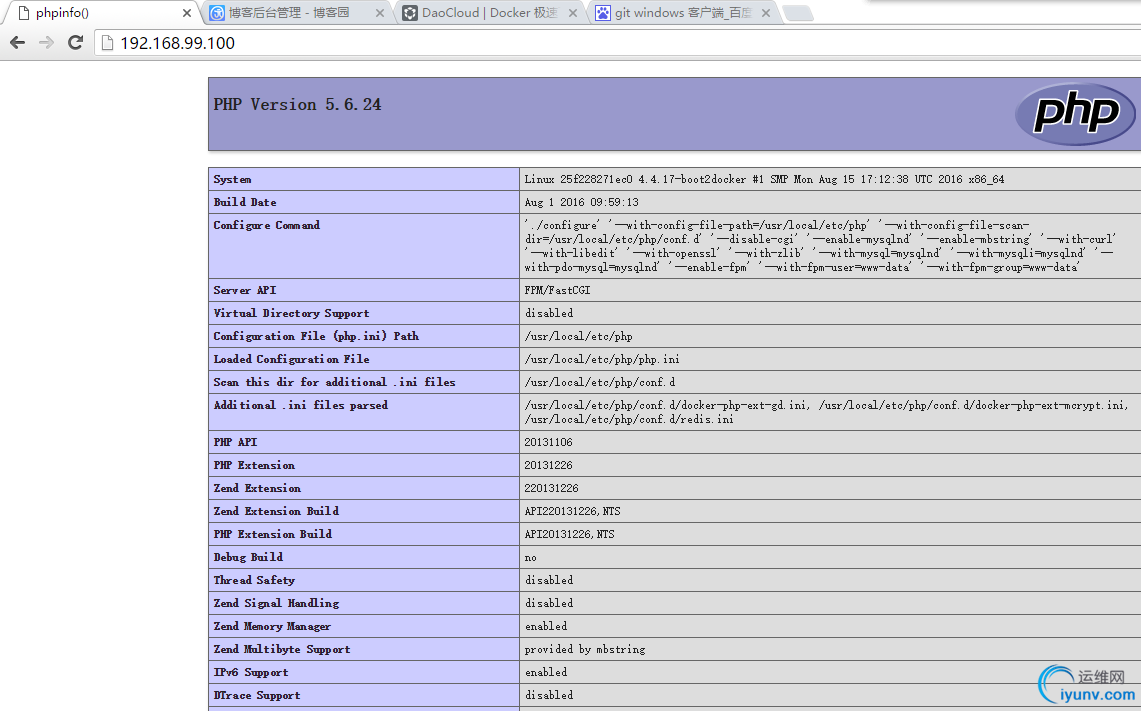The width and height of the screenshot is (1141, 711).
Task: Click the /usr/local/etc/php path value
Action: 579,336
